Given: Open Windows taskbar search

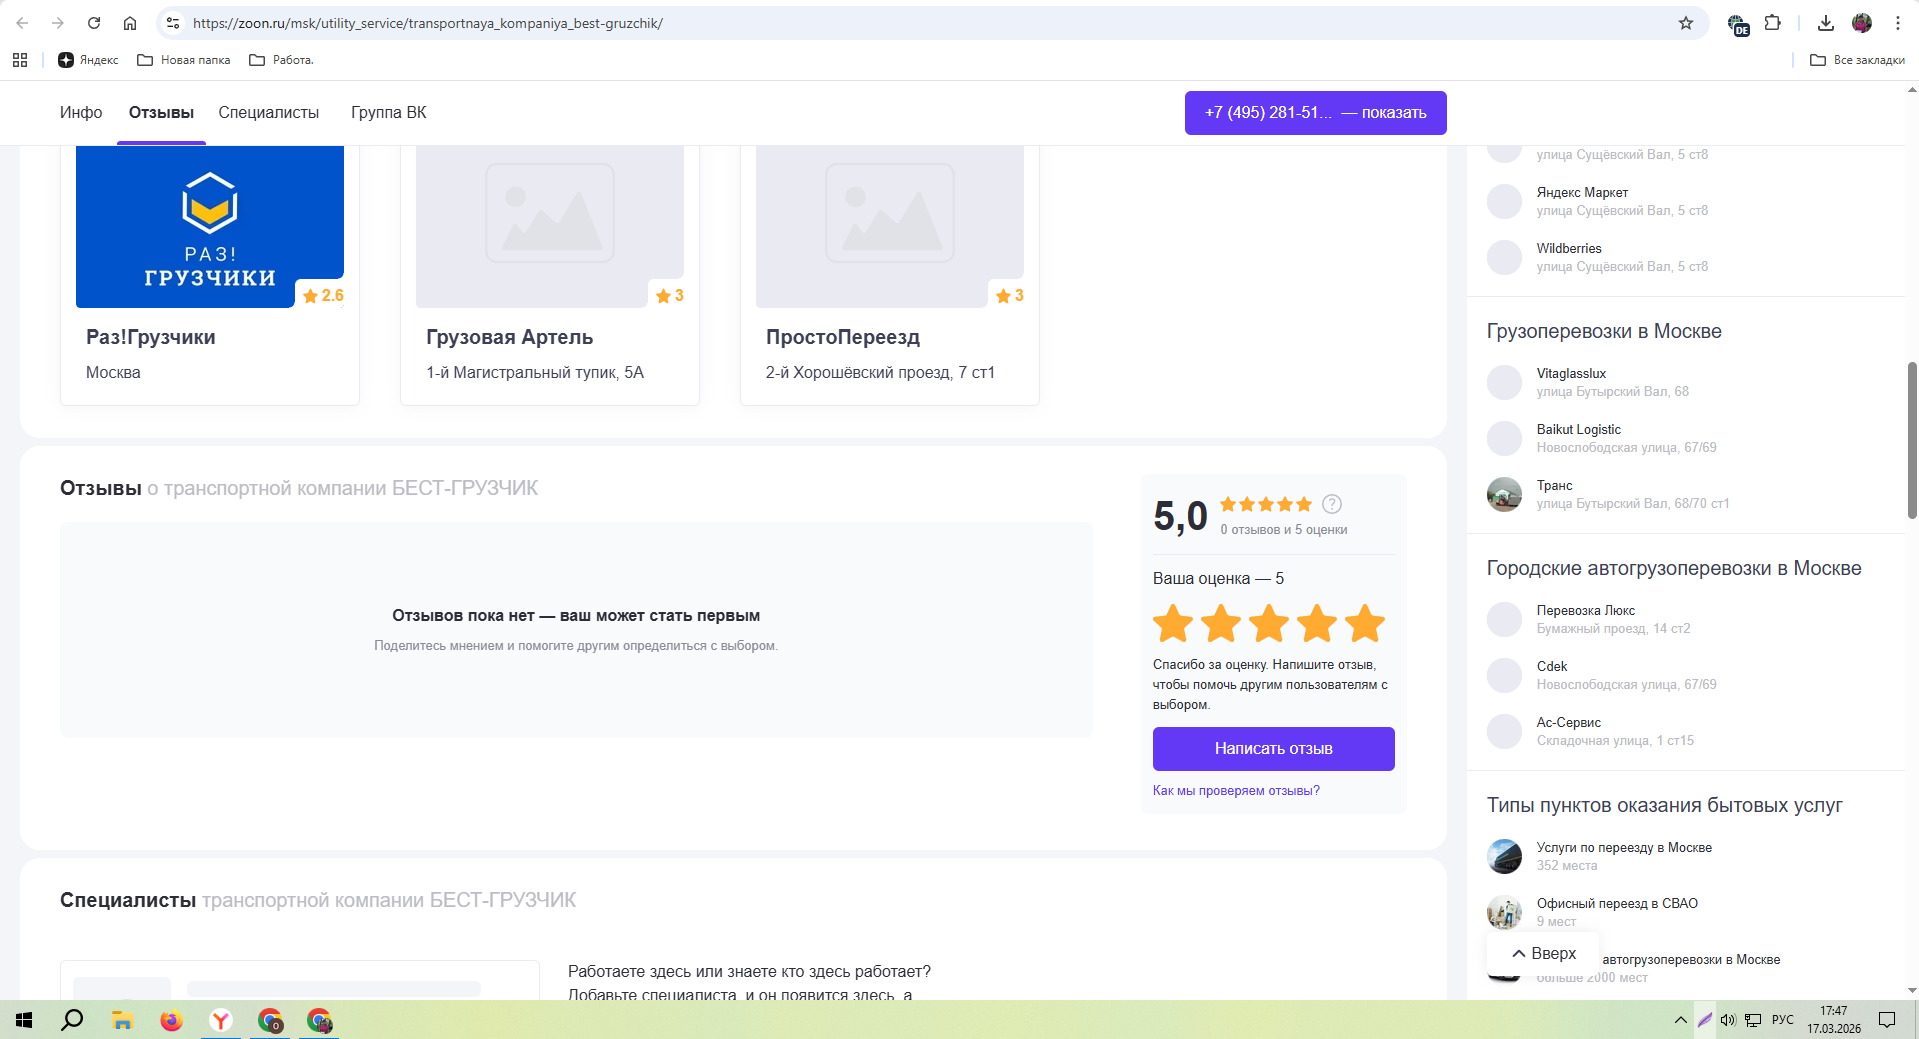Looking at the screenshot, I should [72, 1020].
